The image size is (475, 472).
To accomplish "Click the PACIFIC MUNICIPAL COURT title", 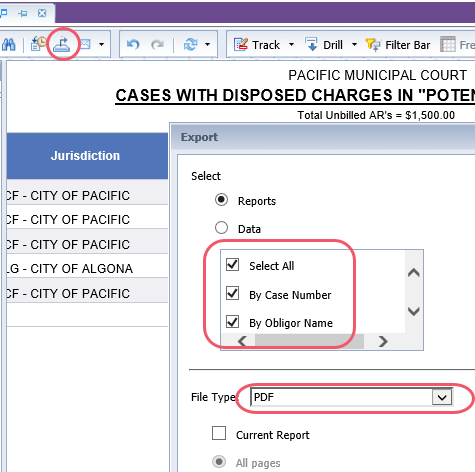I will click(x=377, y=75).
